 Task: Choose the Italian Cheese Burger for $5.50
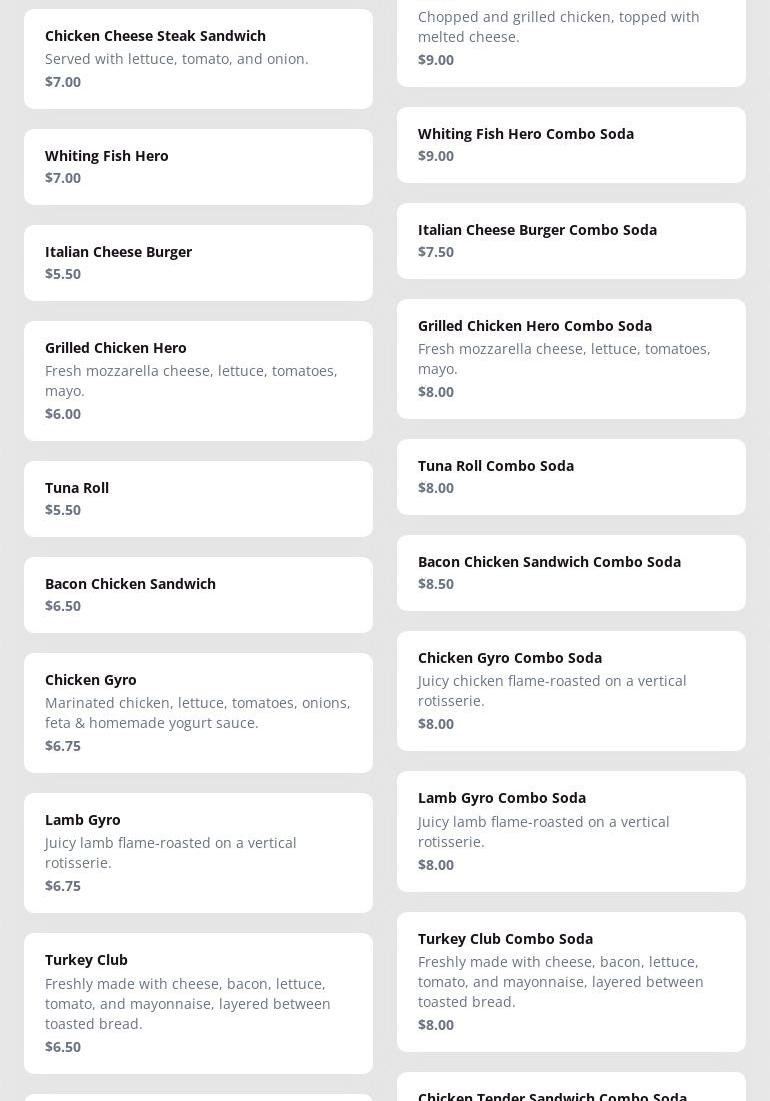(198, 262)
